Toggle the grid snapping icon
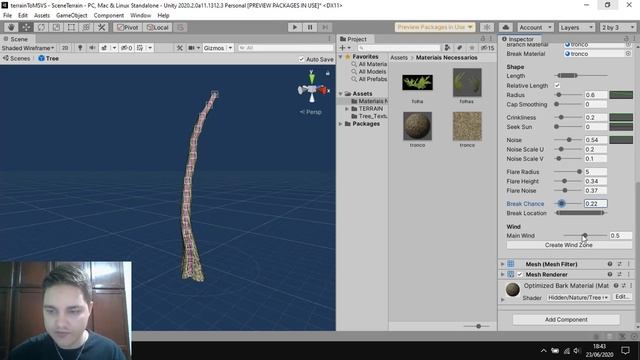 coord(180,27)
